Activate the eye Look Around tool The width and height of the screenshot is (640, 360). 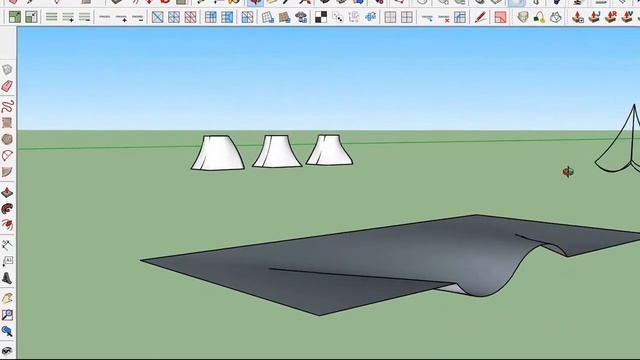coord(7,351)
